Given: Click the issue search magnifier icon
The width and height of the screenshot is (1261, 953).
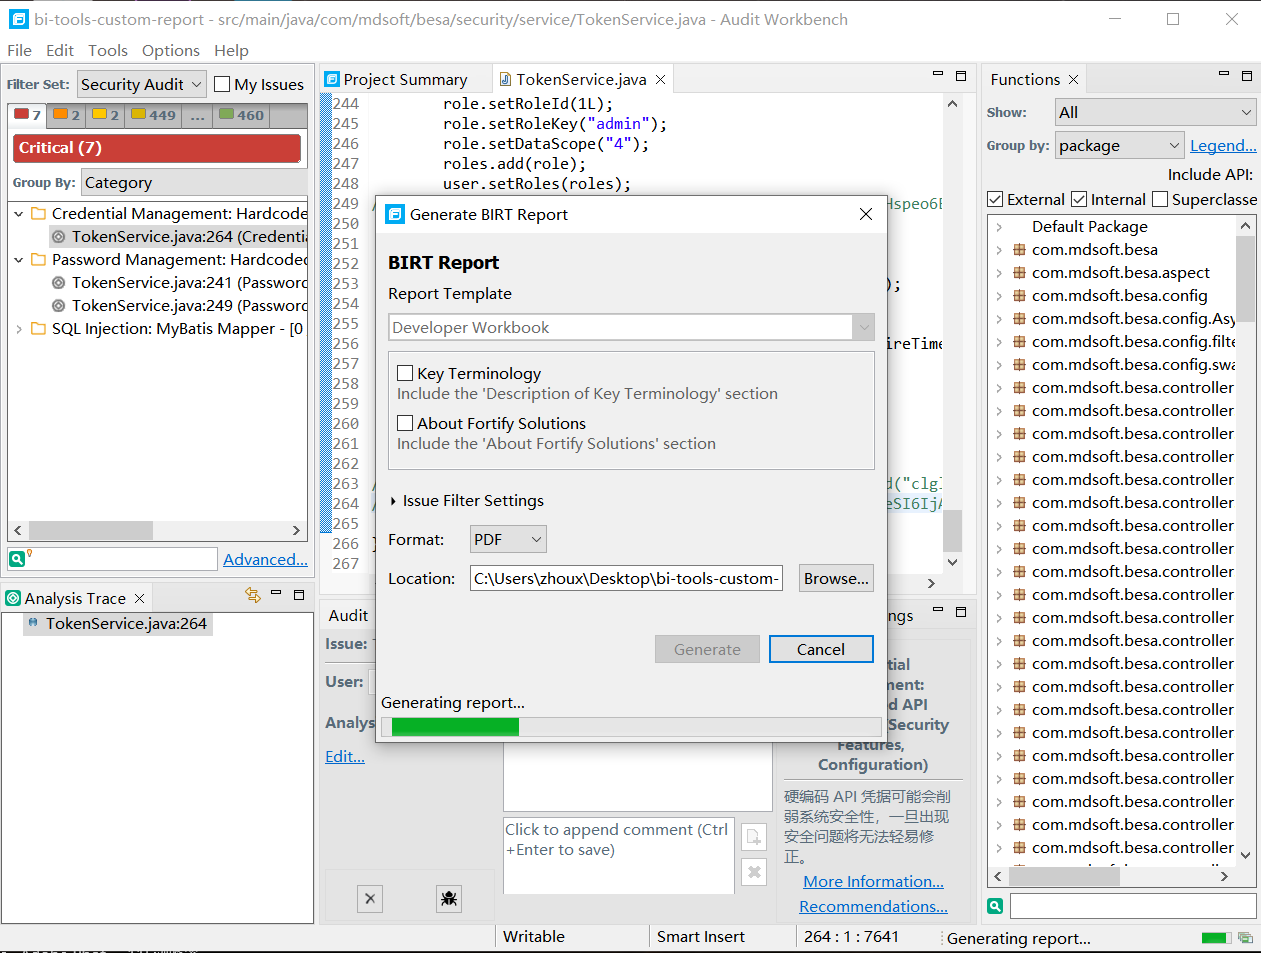Looking at the screenshot, I should tap(17, 559).
